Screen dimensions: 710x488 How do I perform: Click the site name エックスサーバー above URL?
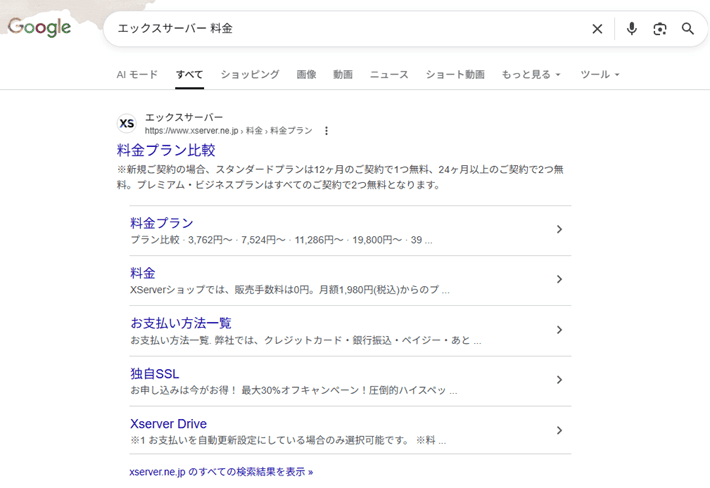click(184, 117)
